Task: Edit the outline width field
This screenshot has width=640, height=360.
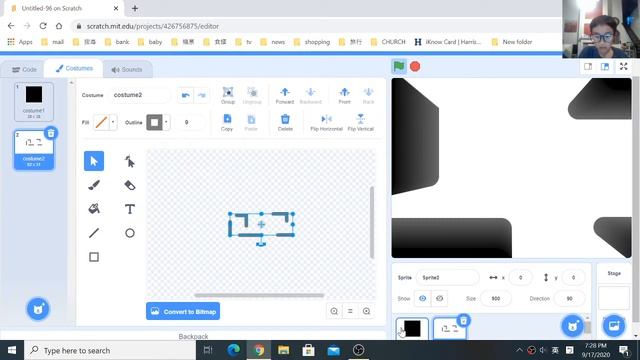Action: [x=187, y=122]
